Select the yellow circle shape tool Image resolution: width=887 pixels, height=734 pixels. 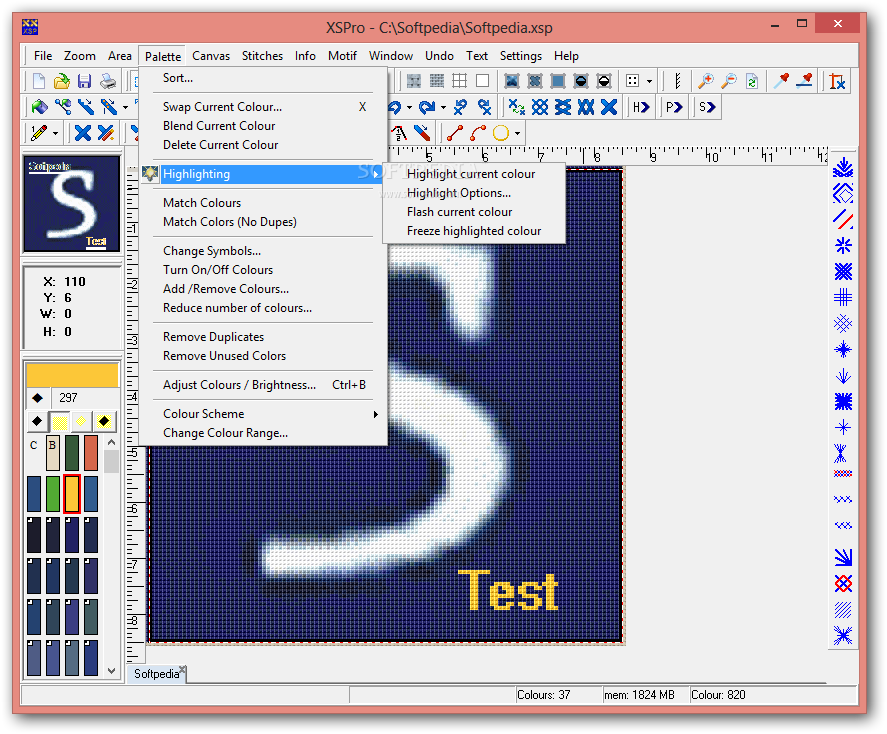point(501,133)
